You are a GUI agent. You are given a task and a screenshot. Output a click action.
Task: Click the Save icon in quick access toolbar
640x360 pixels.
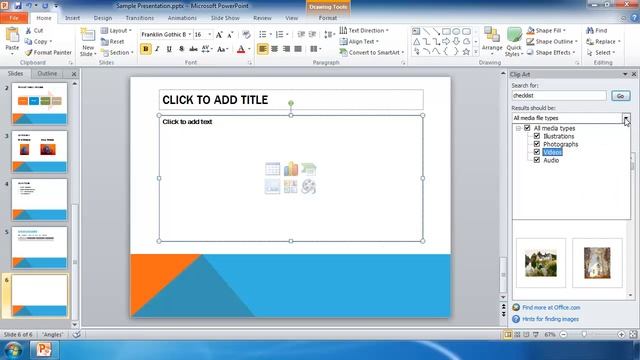pos(18,6)
